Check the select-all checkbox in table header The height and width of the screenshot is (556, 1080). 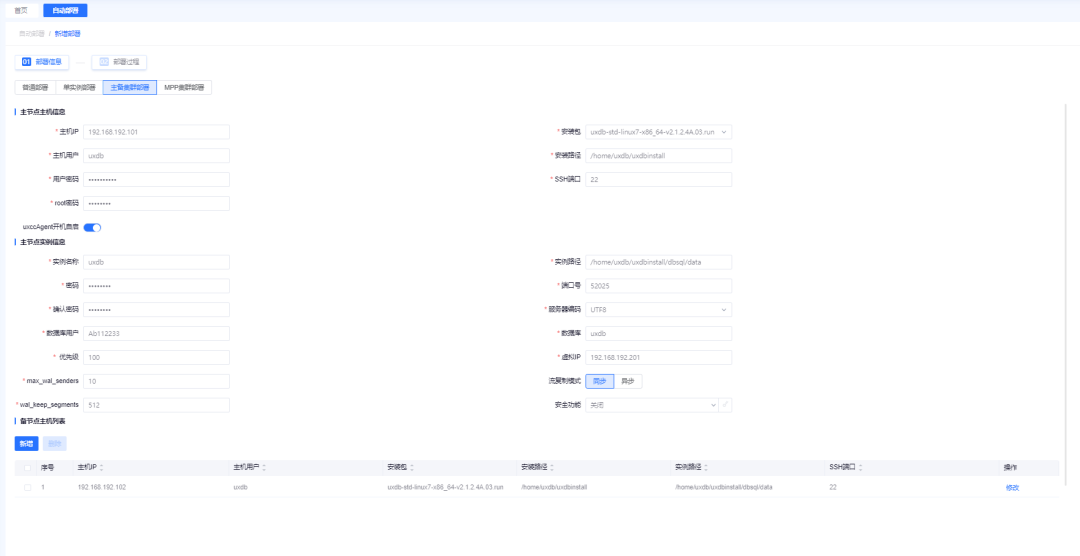click(x=27, y=467)
